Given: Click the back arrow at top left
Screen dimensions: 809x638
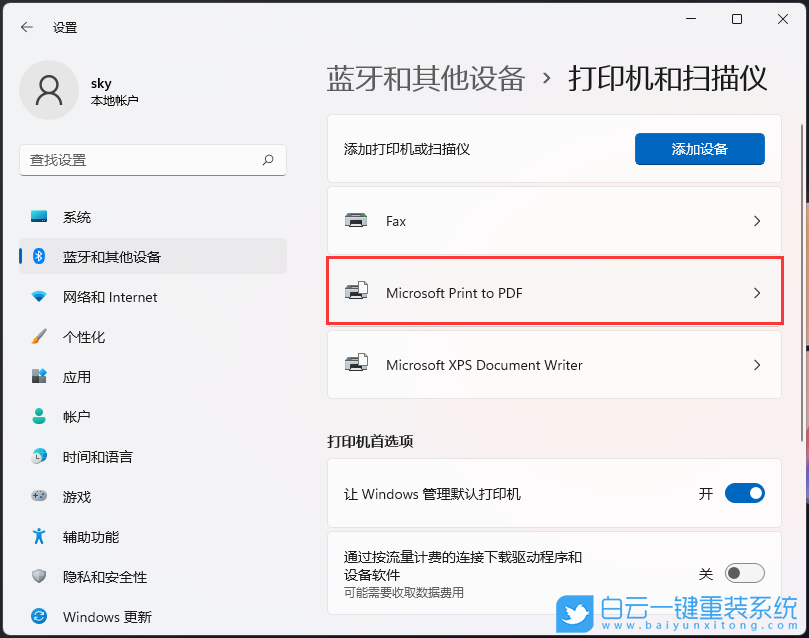Looking at the screenshot, I should click(x=27, y=27).
